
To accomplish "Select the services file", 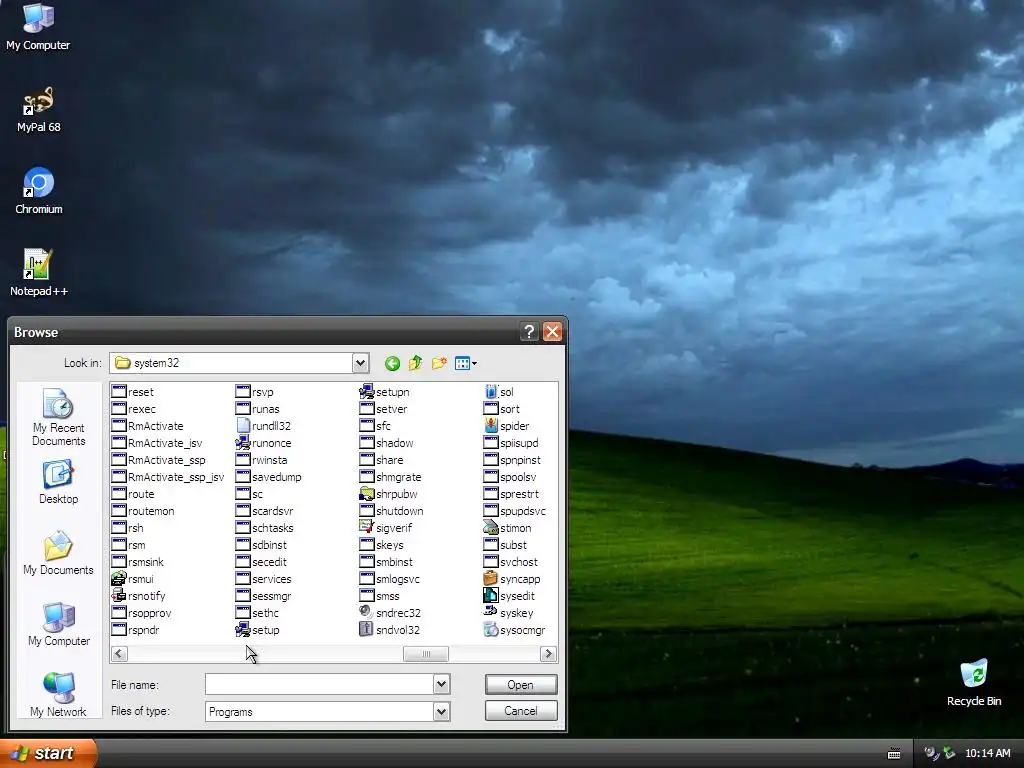I will 264,579.
